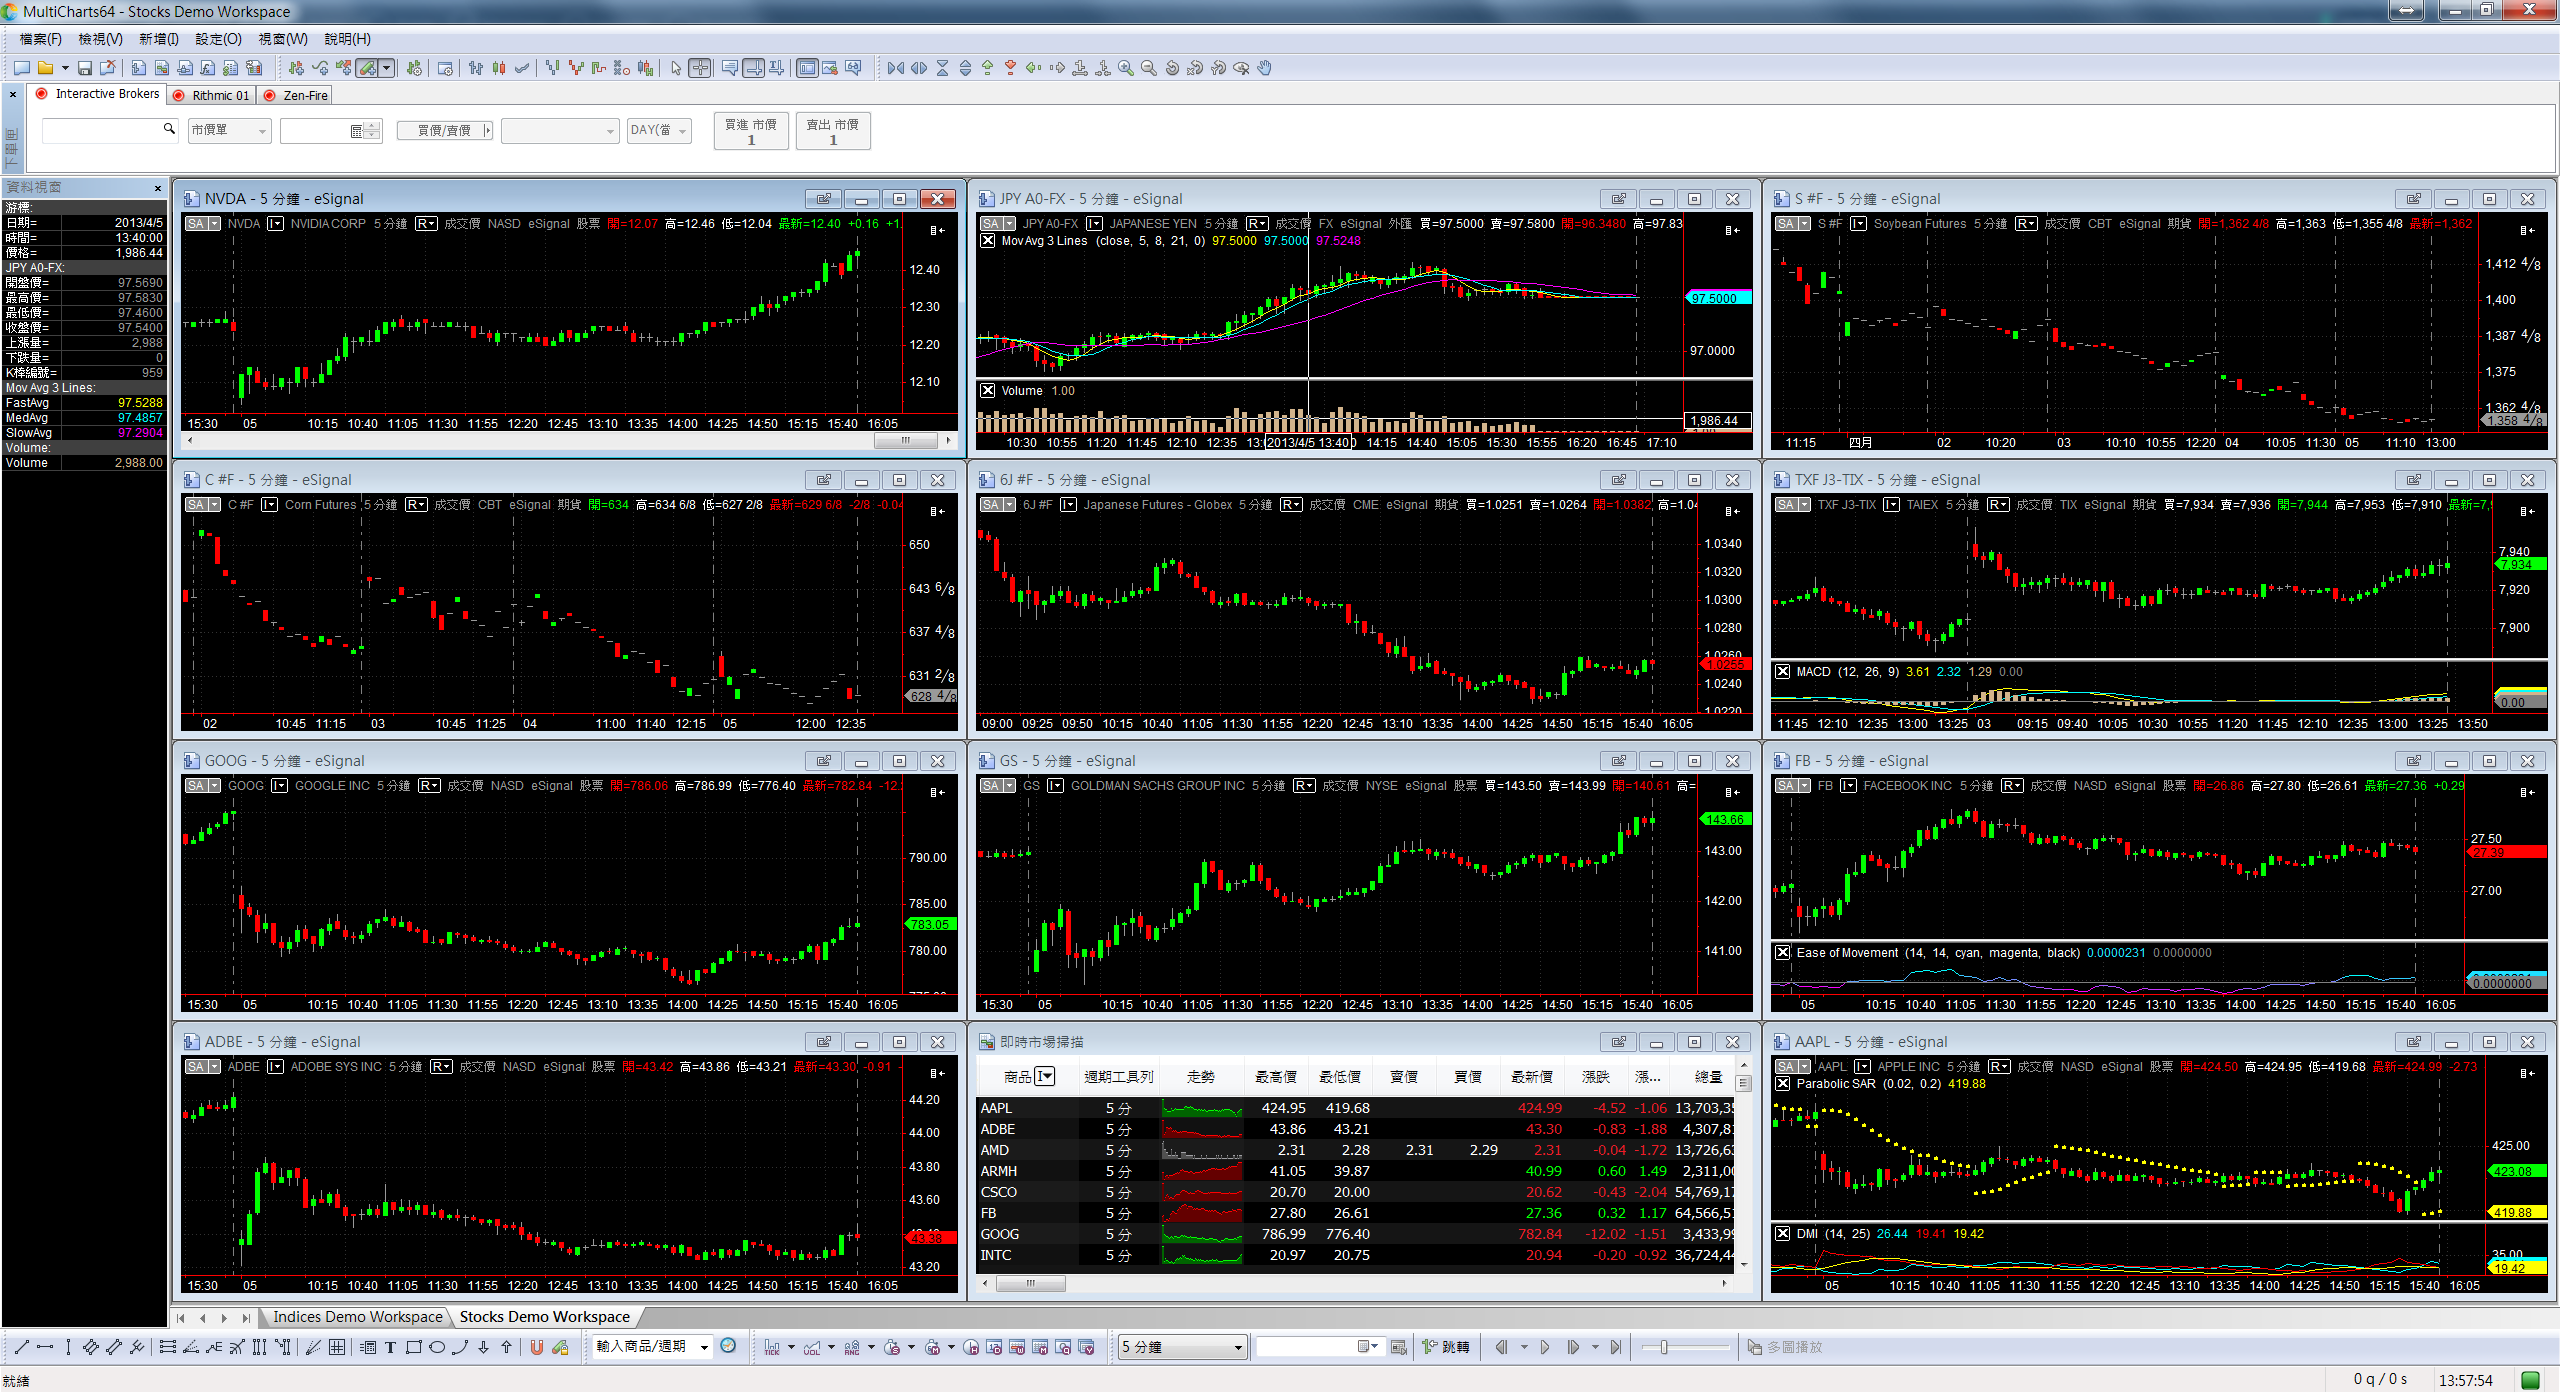
Task: Open the DAY time-in-force dropdown
Action: click(660, 131)
